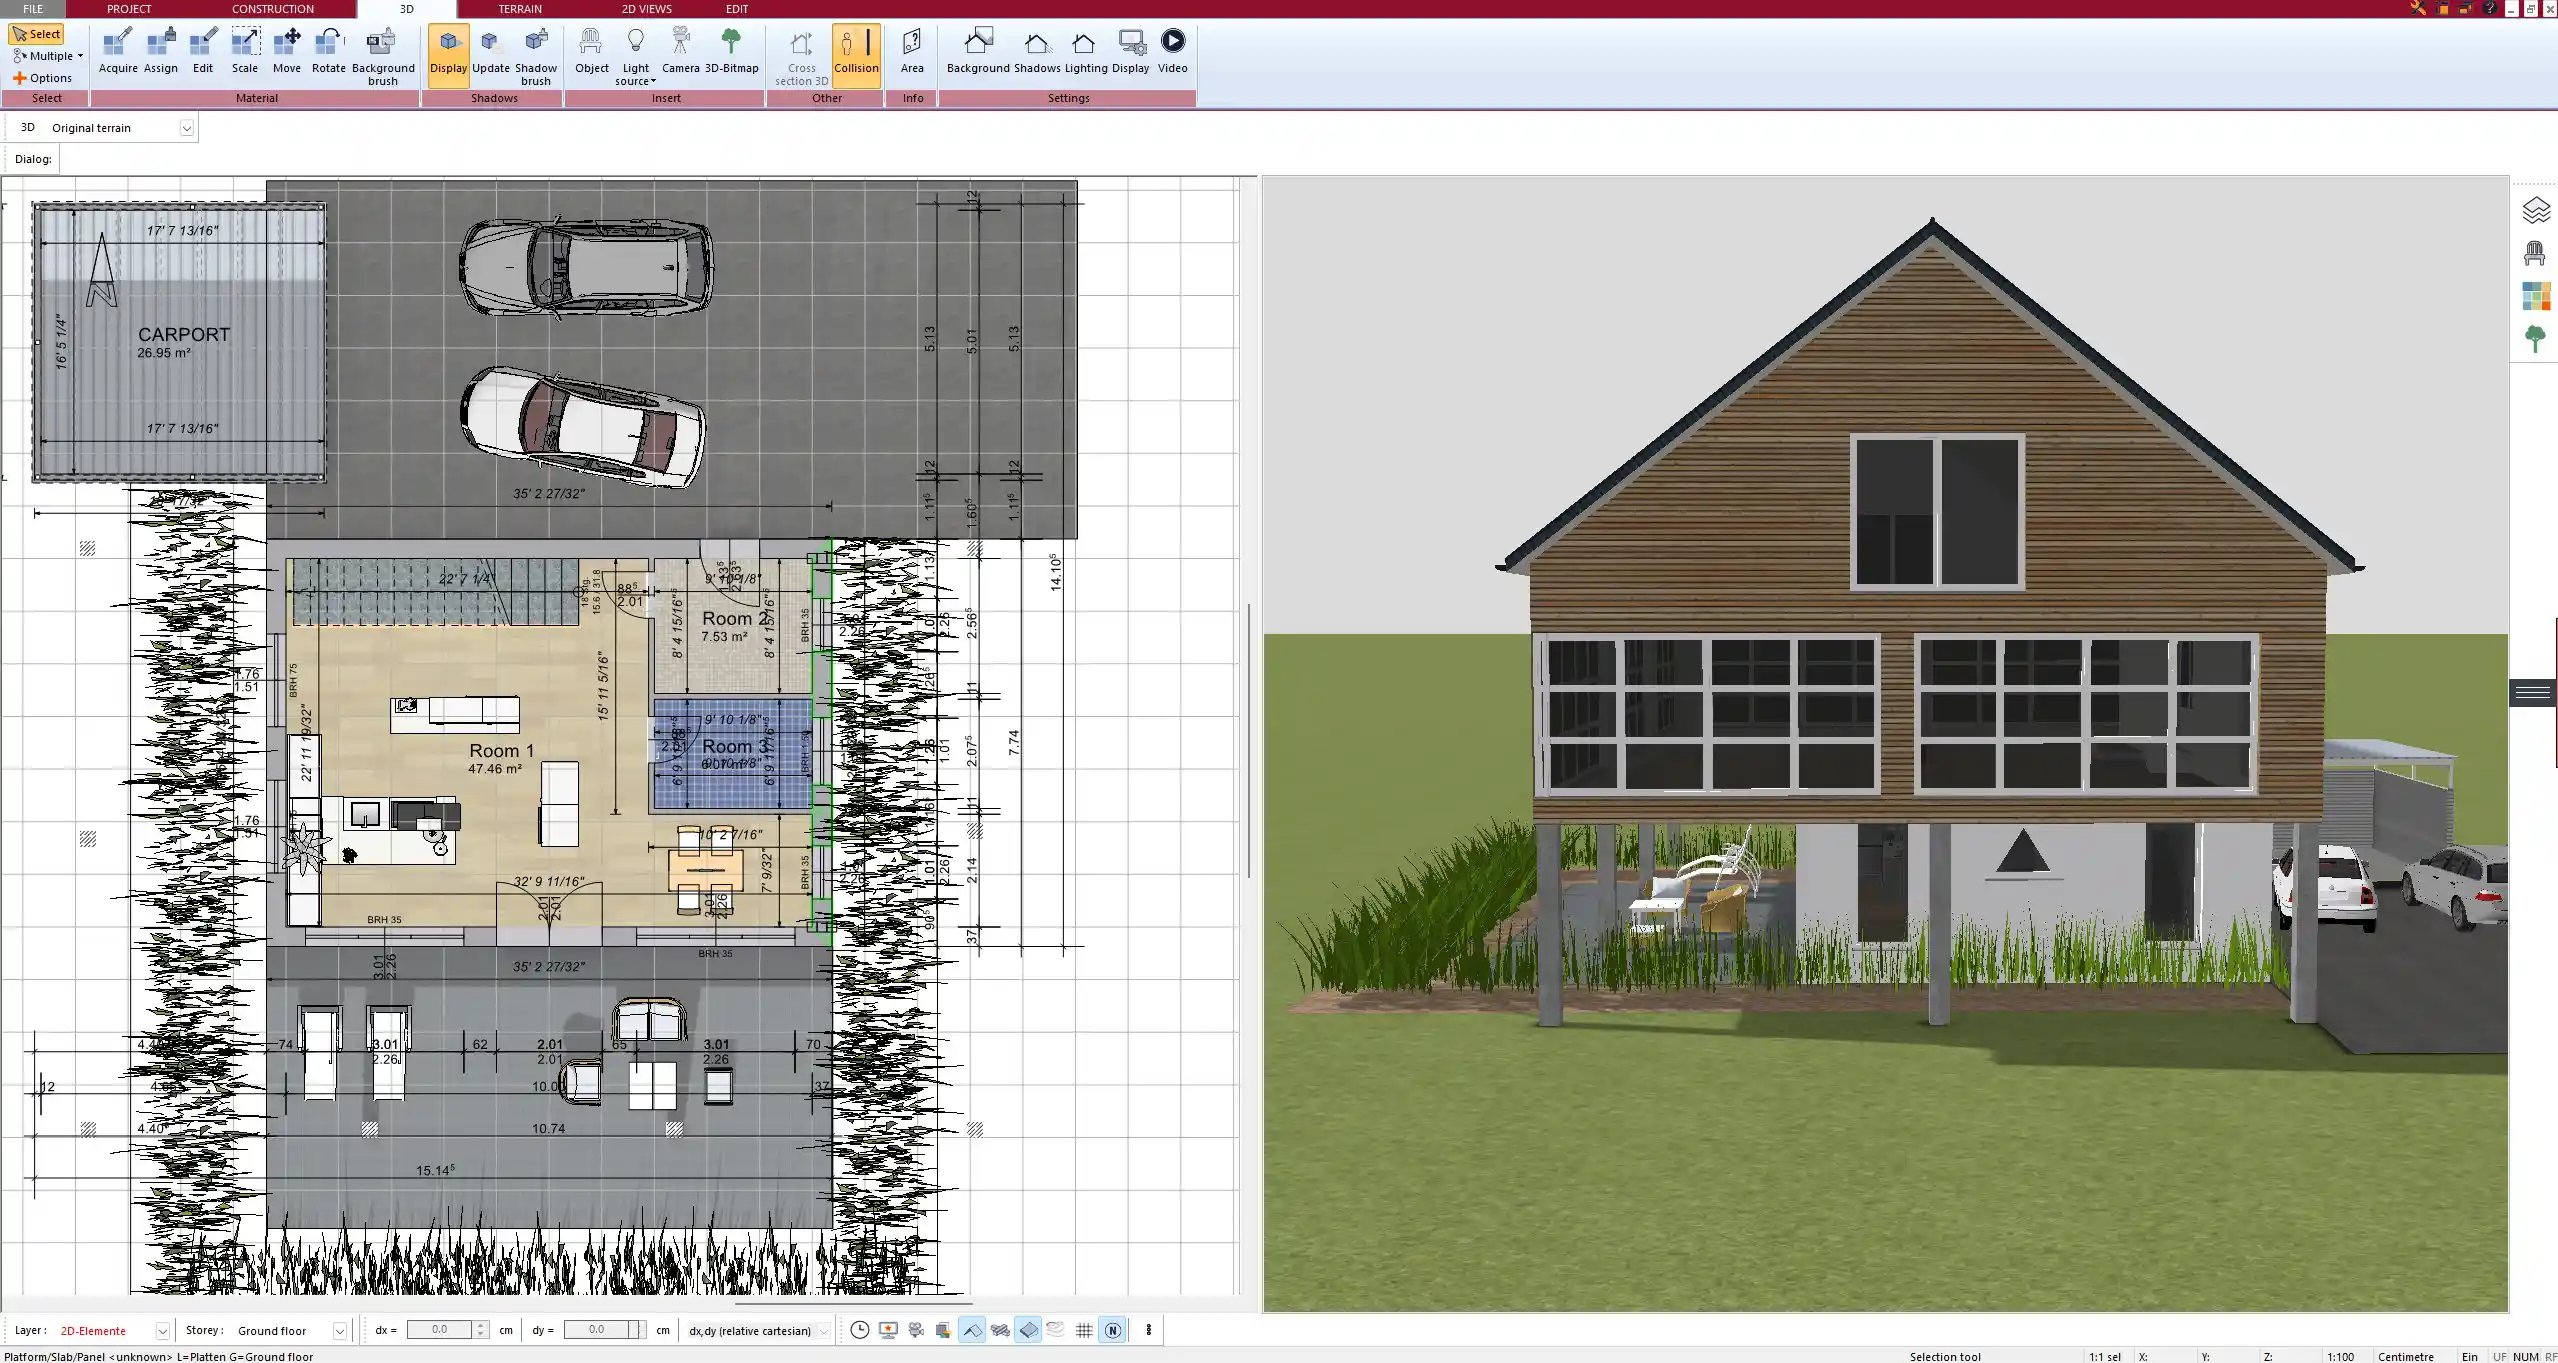Toggle the grid display icon
2558x1363 pixels.
1084,1330
